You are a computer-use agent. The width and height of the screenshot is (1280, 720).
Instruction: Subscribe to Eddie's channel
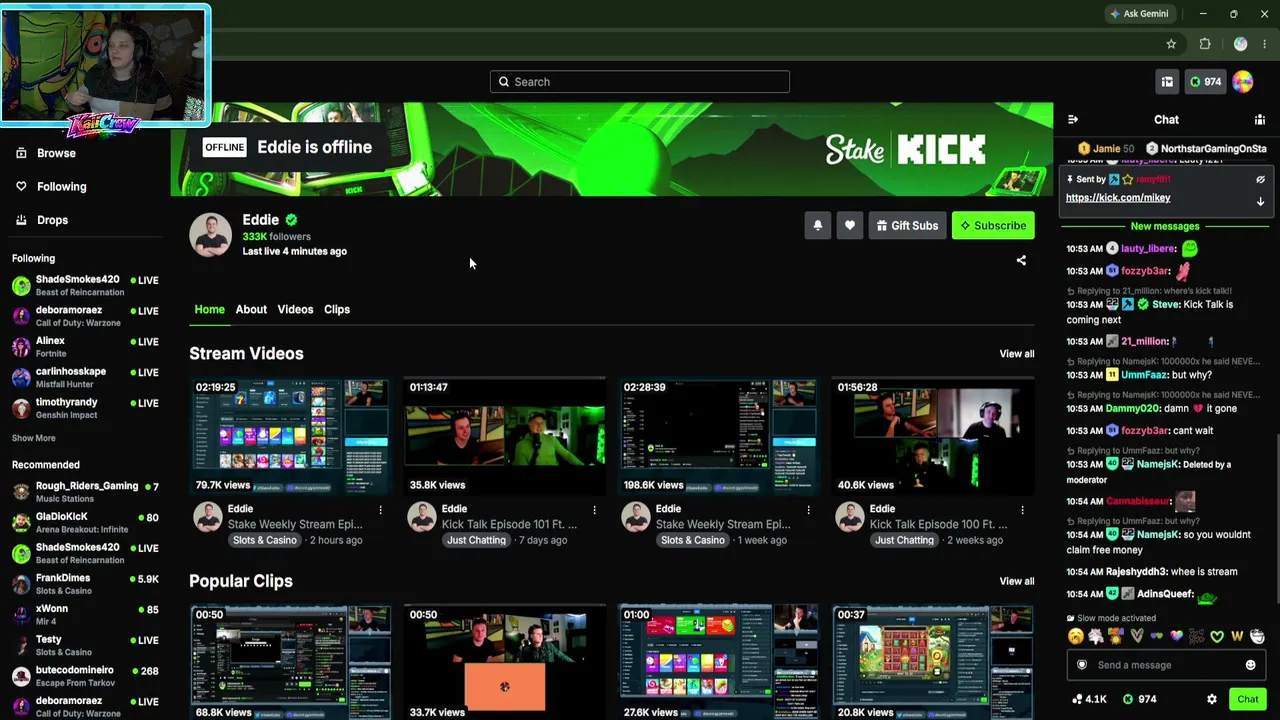pos(993,226)
